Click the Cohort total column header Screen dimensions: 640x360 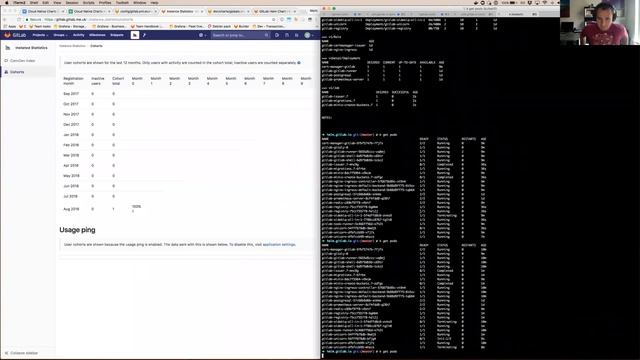click(x=118, y=81)
